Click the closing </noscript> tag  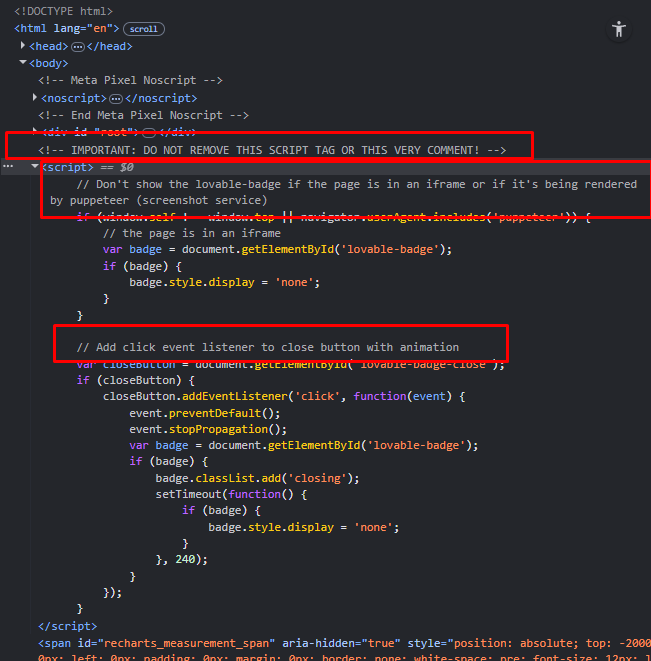[161, 98]
